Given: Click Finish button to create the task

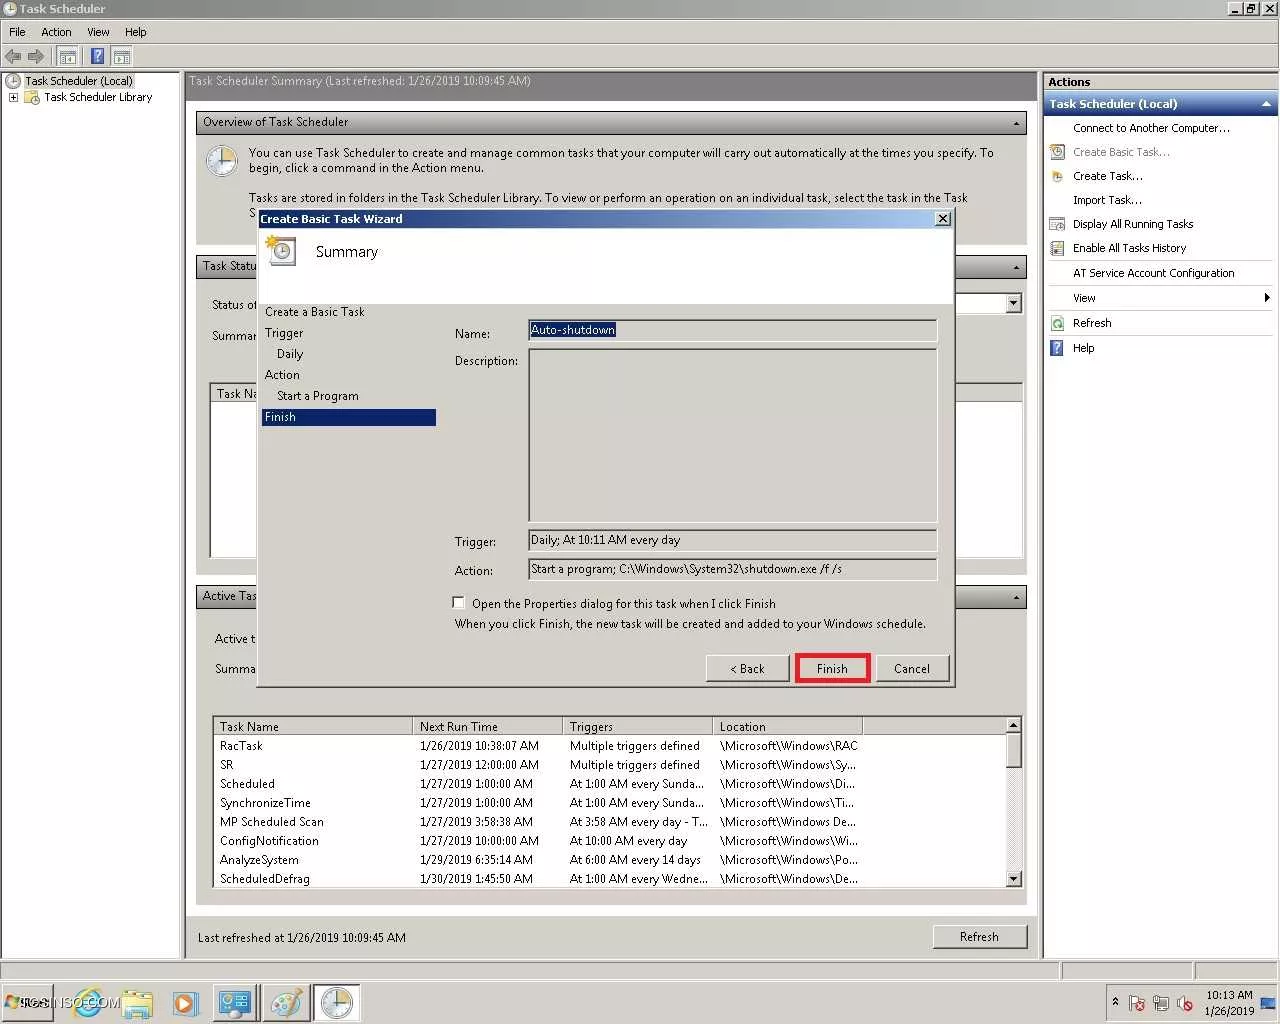Looking at the screenshot, I should (832, 669).
